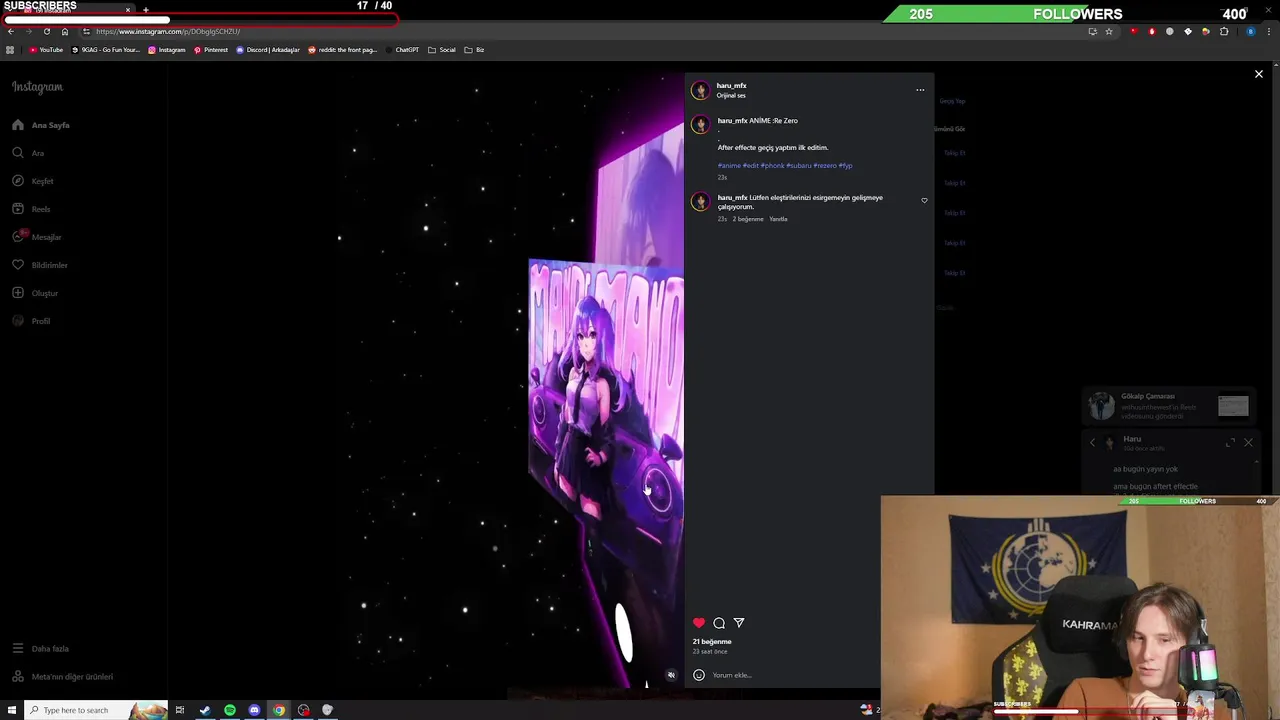This screenshot has height=720, width=1280.
Task: Go back in the browser
Action: point(11,31)
